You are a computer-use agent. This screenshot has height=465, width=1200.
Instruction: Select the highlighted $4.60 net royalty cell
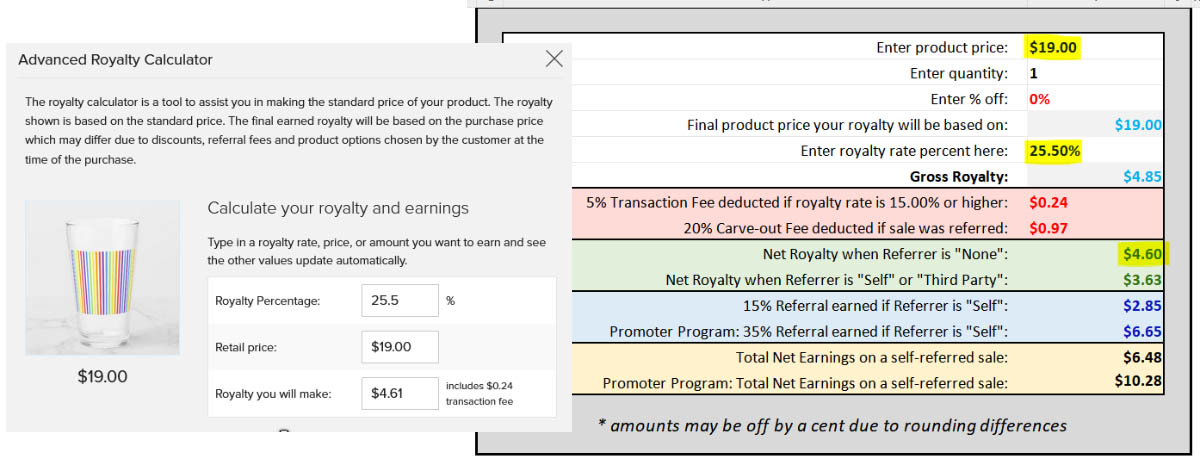(x=1142, y=254)
